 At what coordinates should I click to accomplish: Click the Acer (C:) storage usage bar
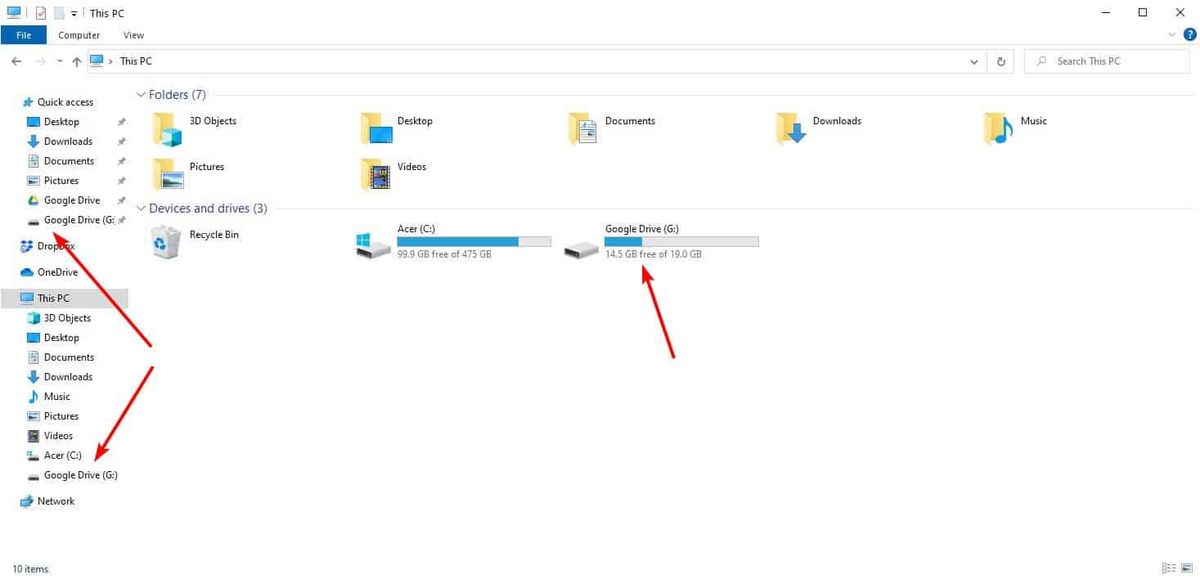pos(474,242)
